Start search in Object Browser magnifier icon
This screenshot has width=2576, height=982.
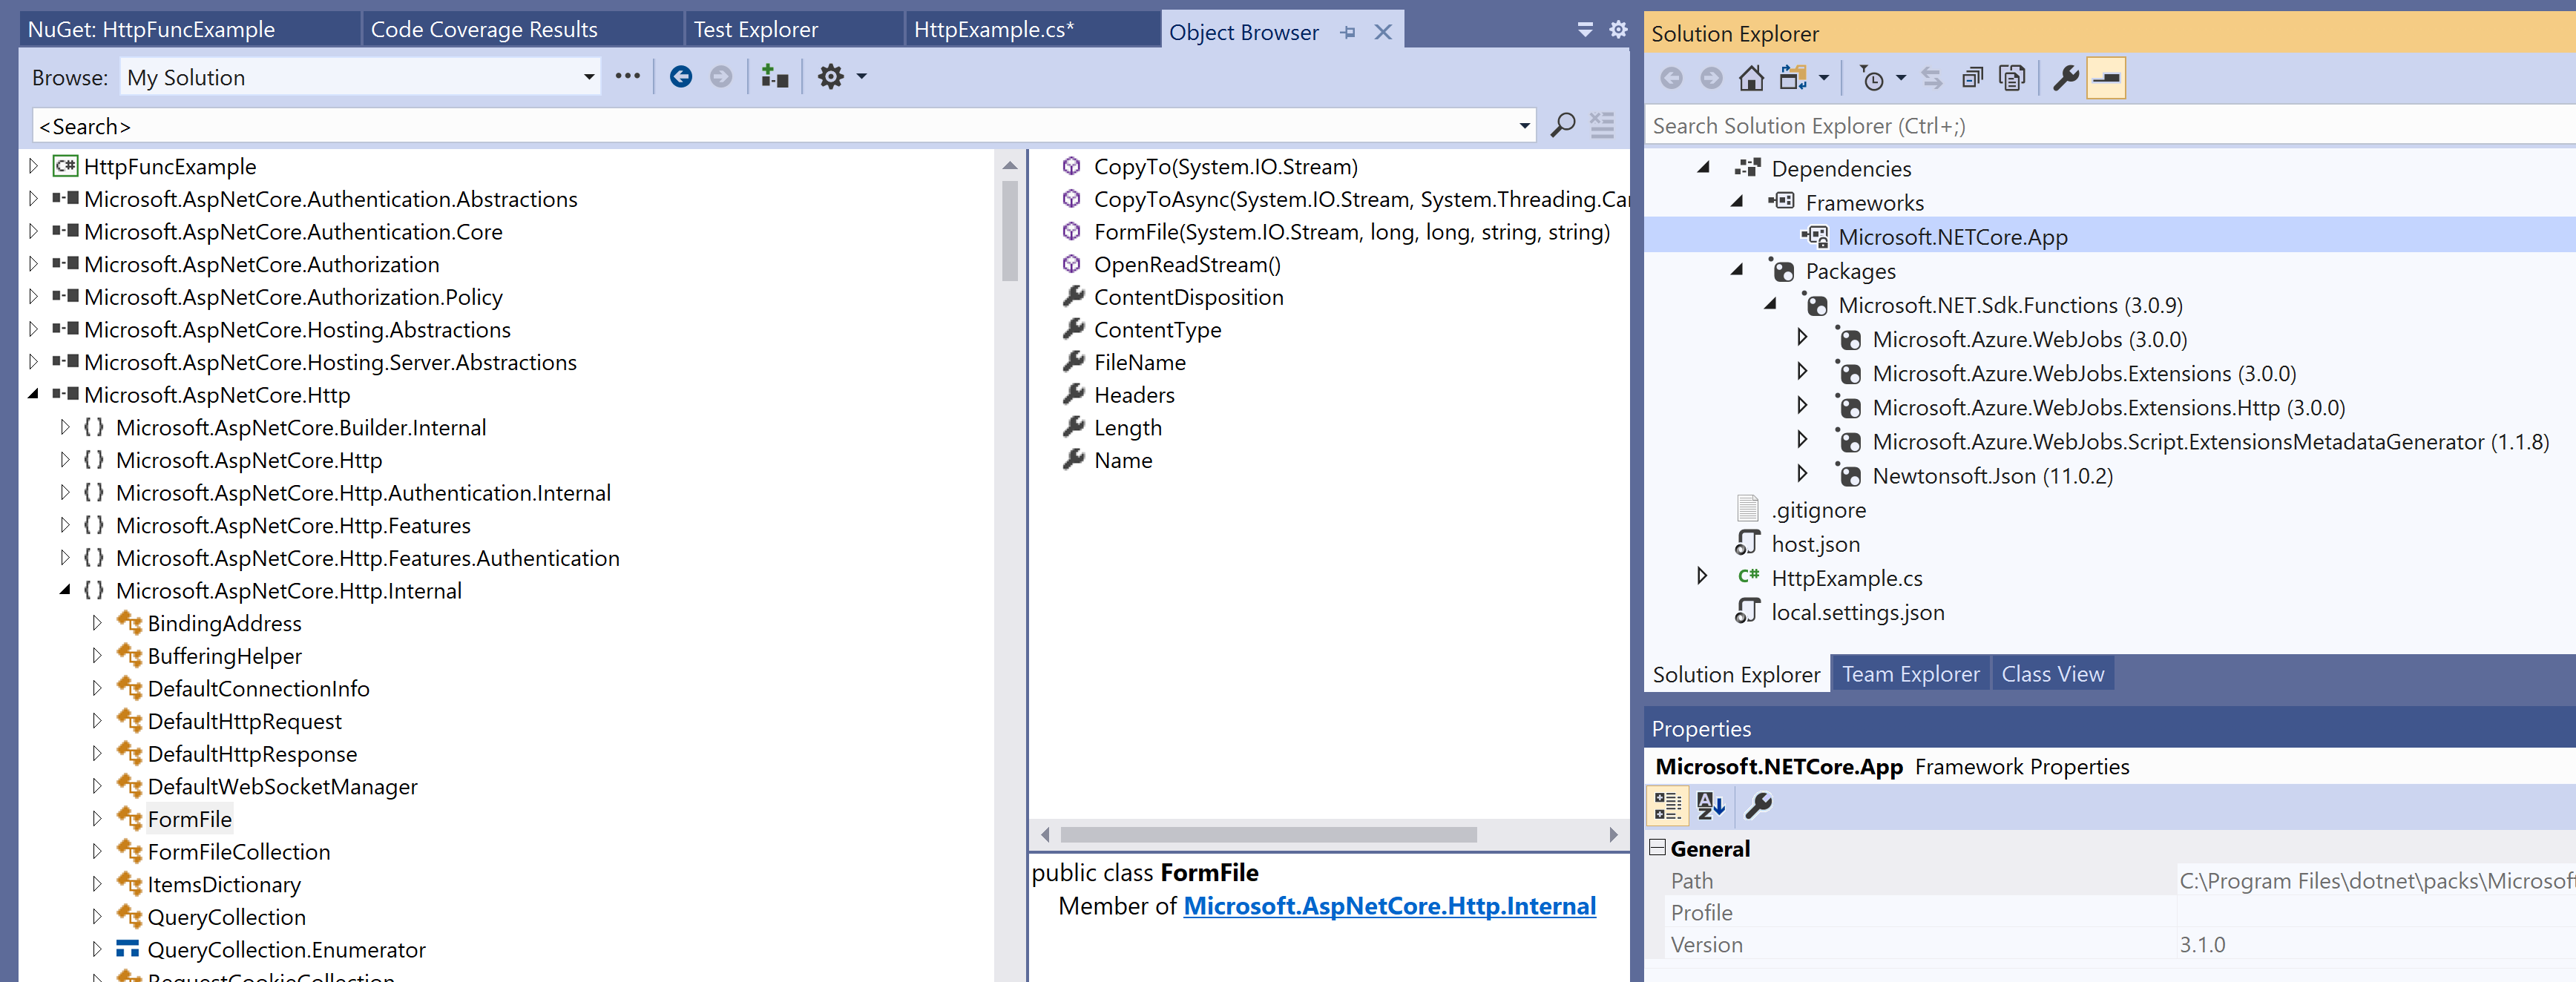tap(1562, 125)
